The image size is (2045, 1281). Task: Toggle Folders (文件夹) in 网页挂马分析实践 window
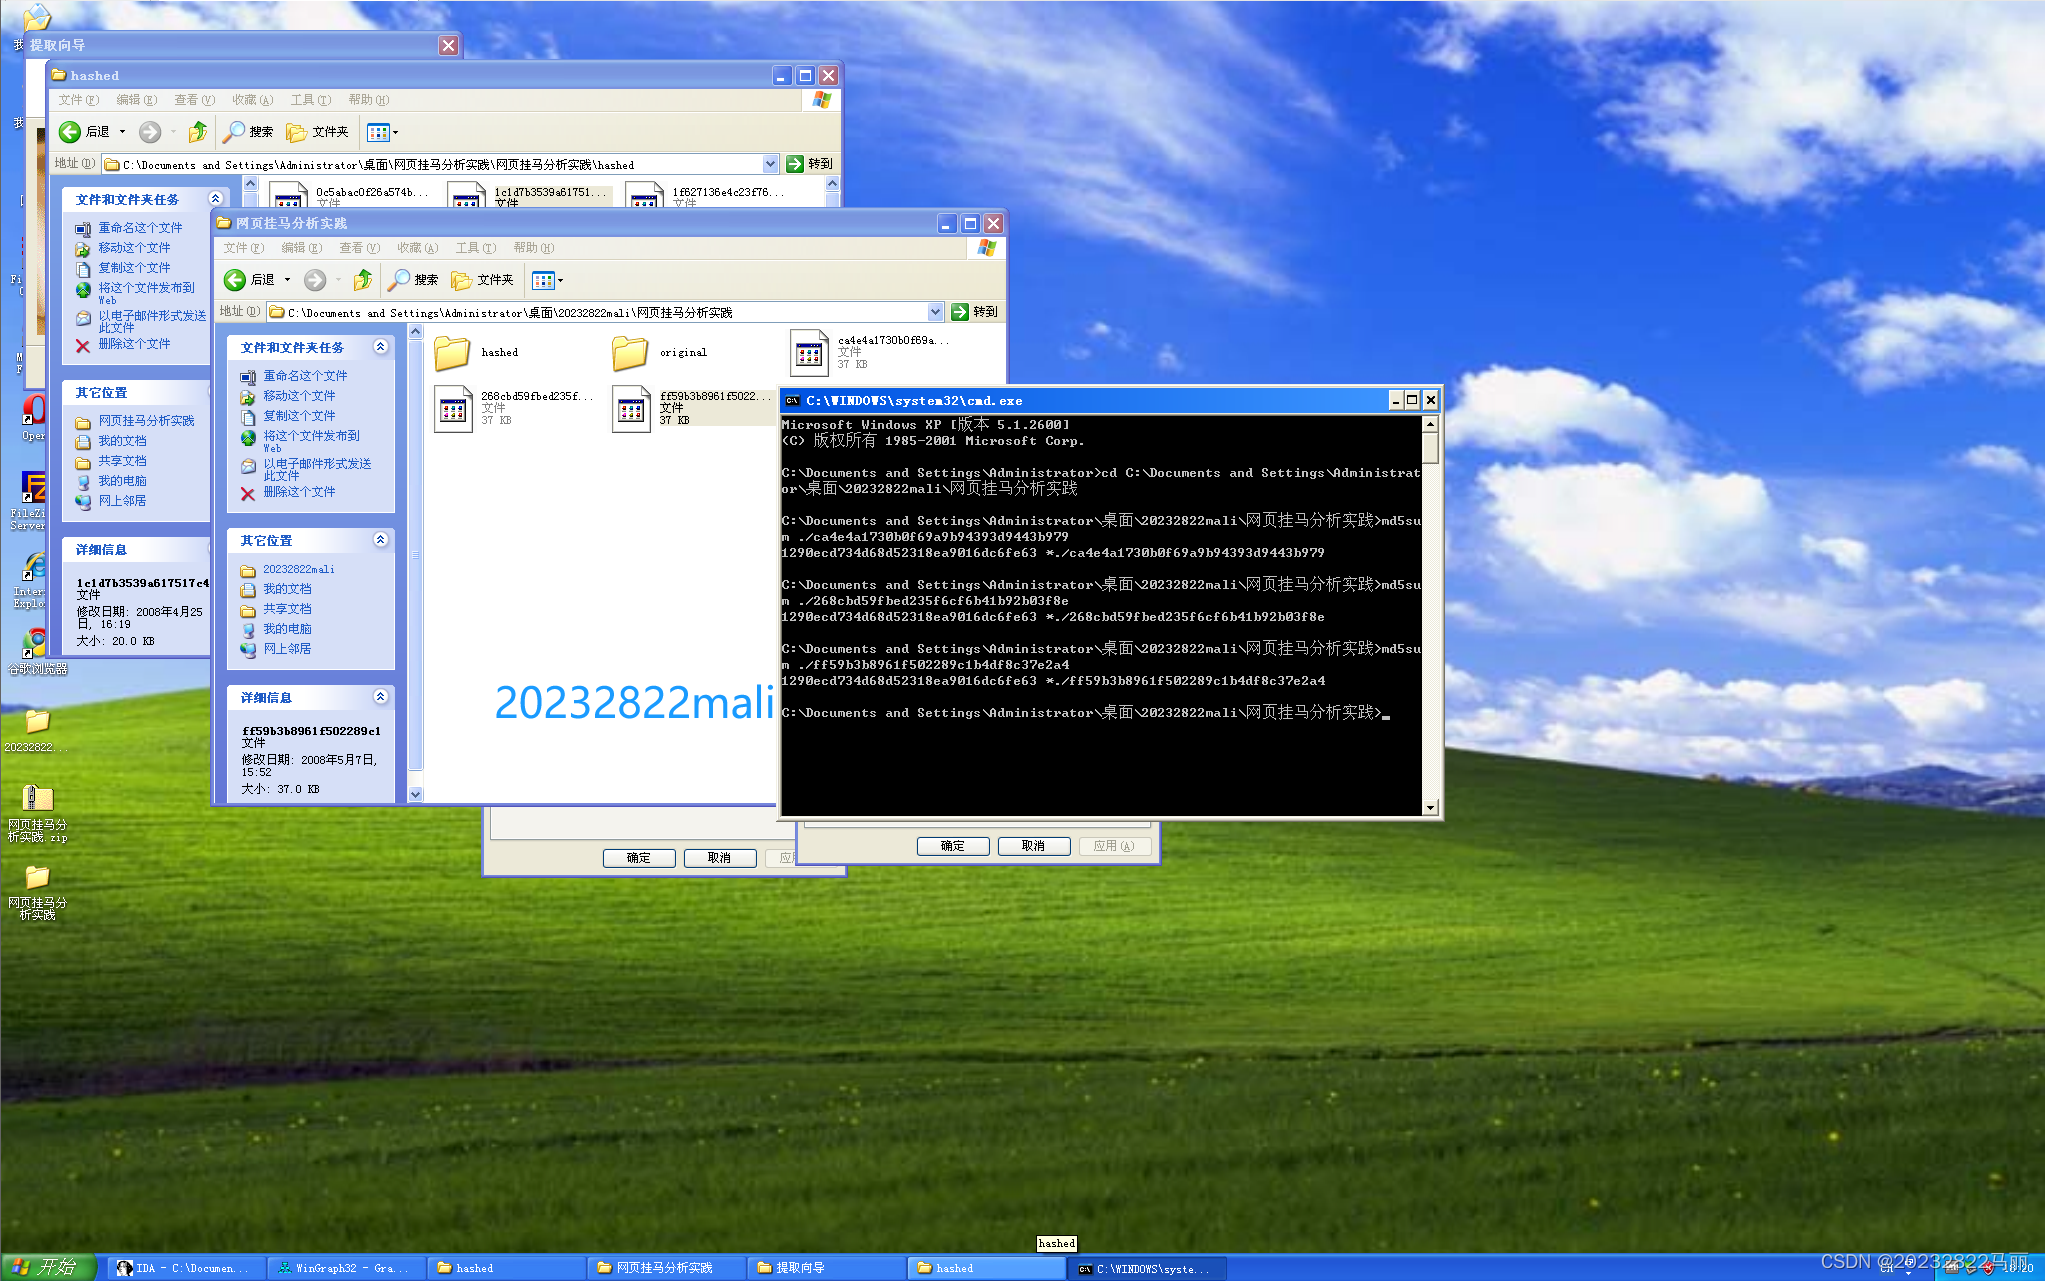482,280
